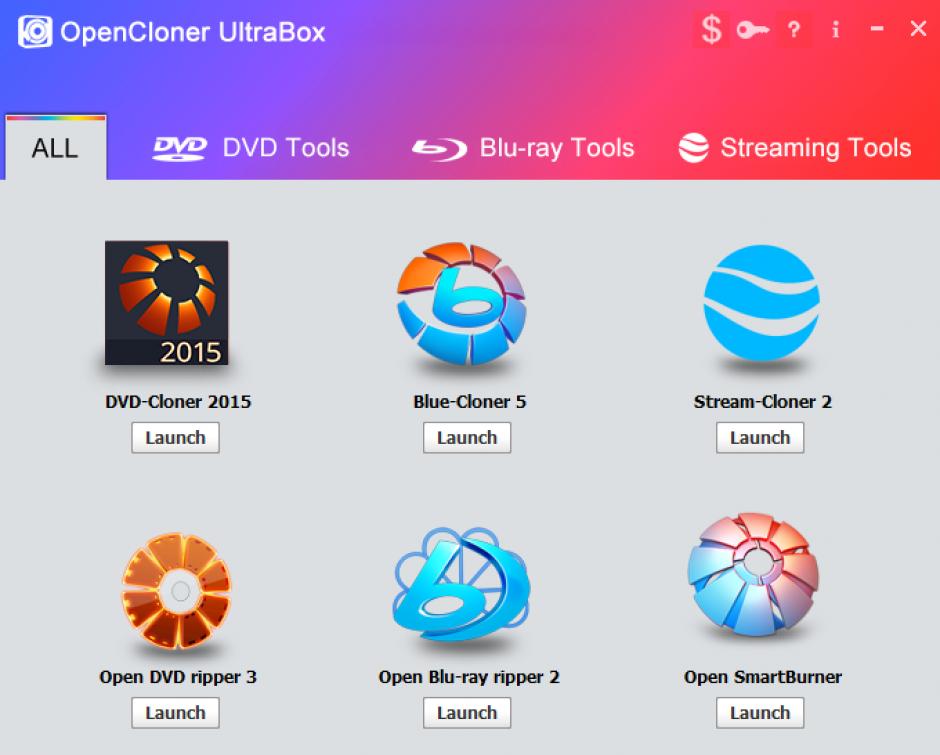Image resolution: width=940 pixels, height=755 pixels.
Task: Click the OpenCloner UltraBox logo icon
Action: (x=35, y=31)
